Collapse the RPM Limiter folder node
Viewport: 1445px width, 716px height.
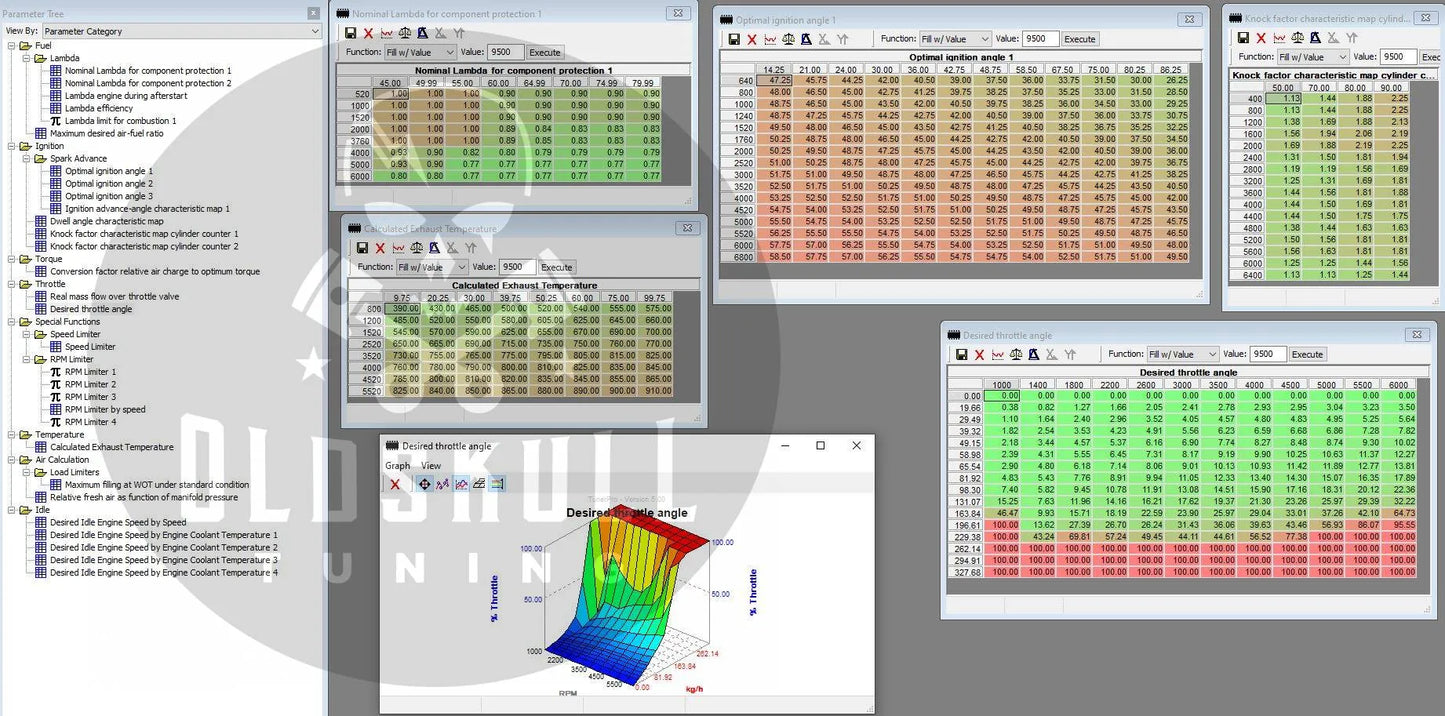pos(26,359)
